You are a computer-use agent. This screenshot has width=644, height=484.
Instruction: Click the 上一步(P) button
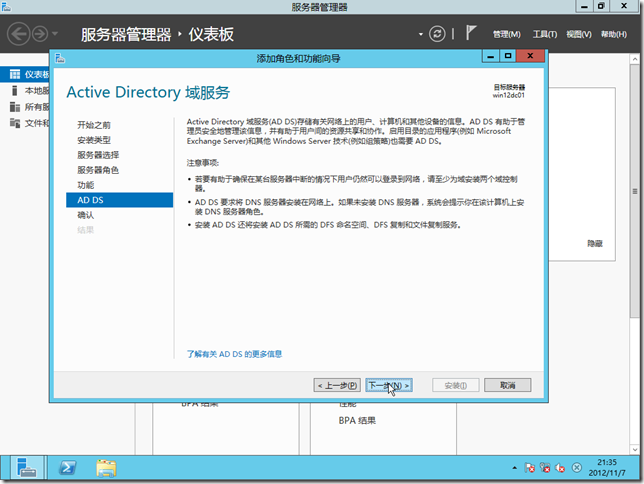(337, 385)
